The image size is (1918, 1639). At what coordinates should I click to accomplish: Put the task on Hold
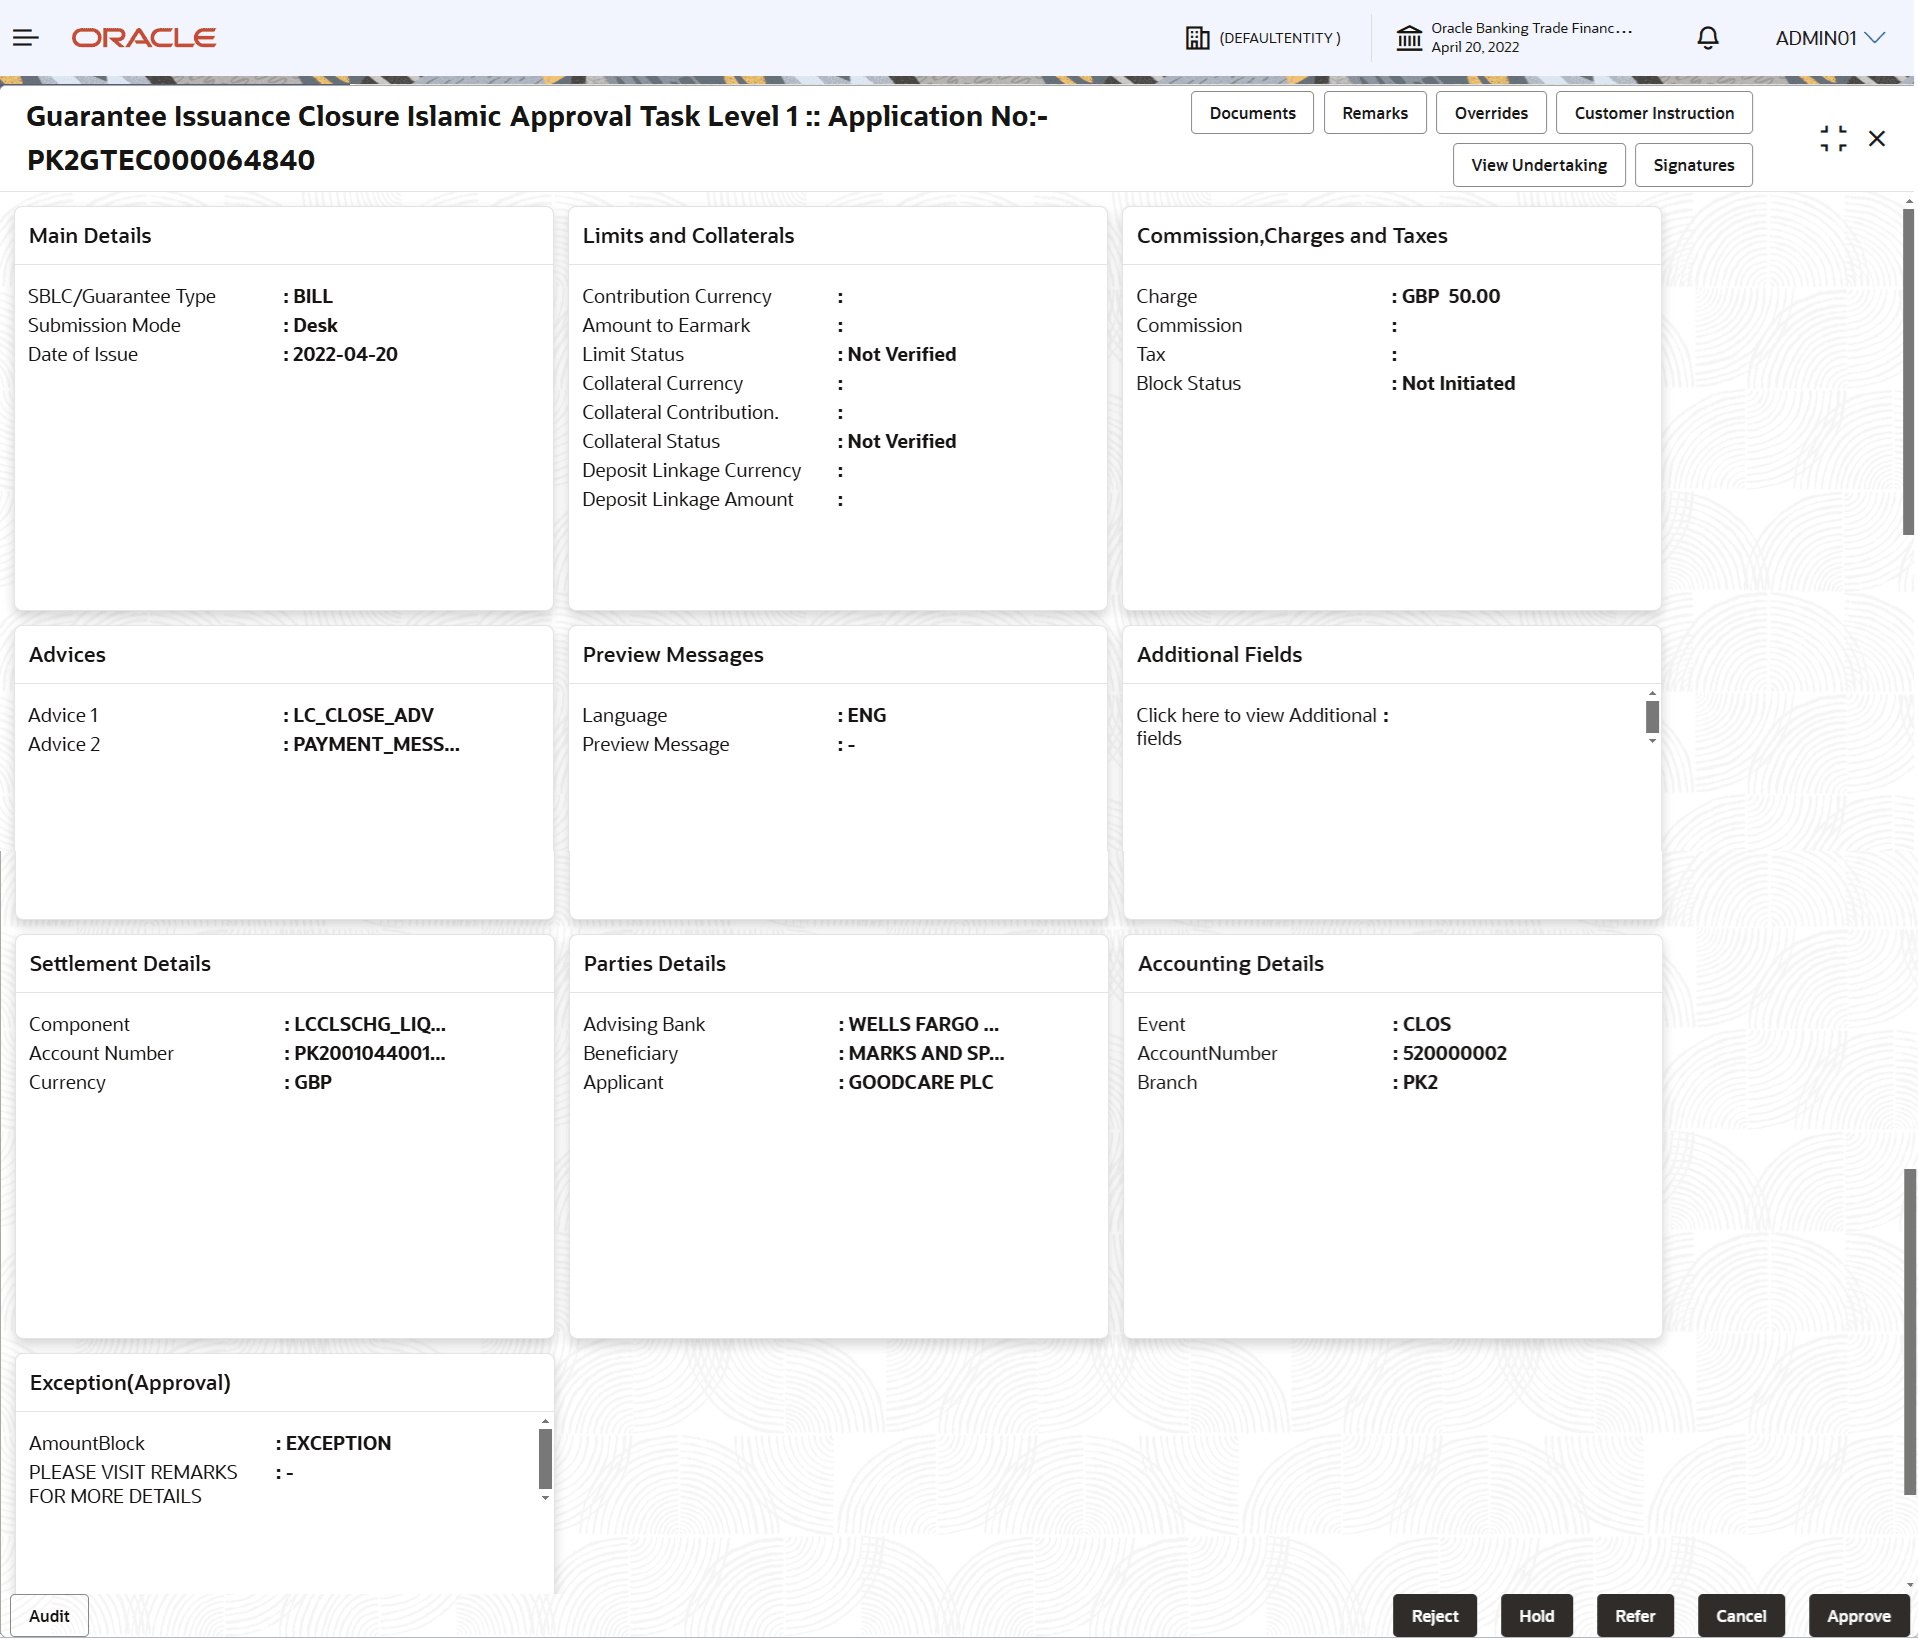point(1535,1615)
